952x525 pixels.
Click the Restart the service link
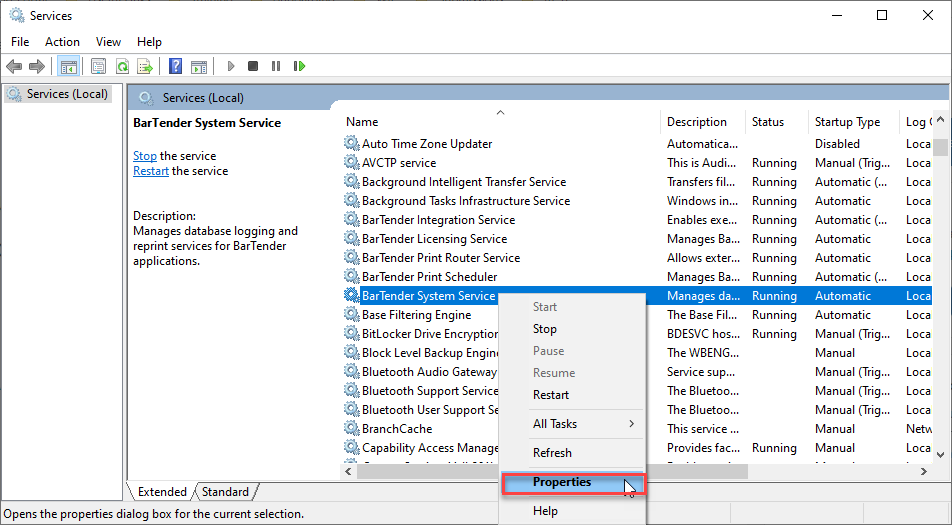pyautogui.click(x=151, y=171)
